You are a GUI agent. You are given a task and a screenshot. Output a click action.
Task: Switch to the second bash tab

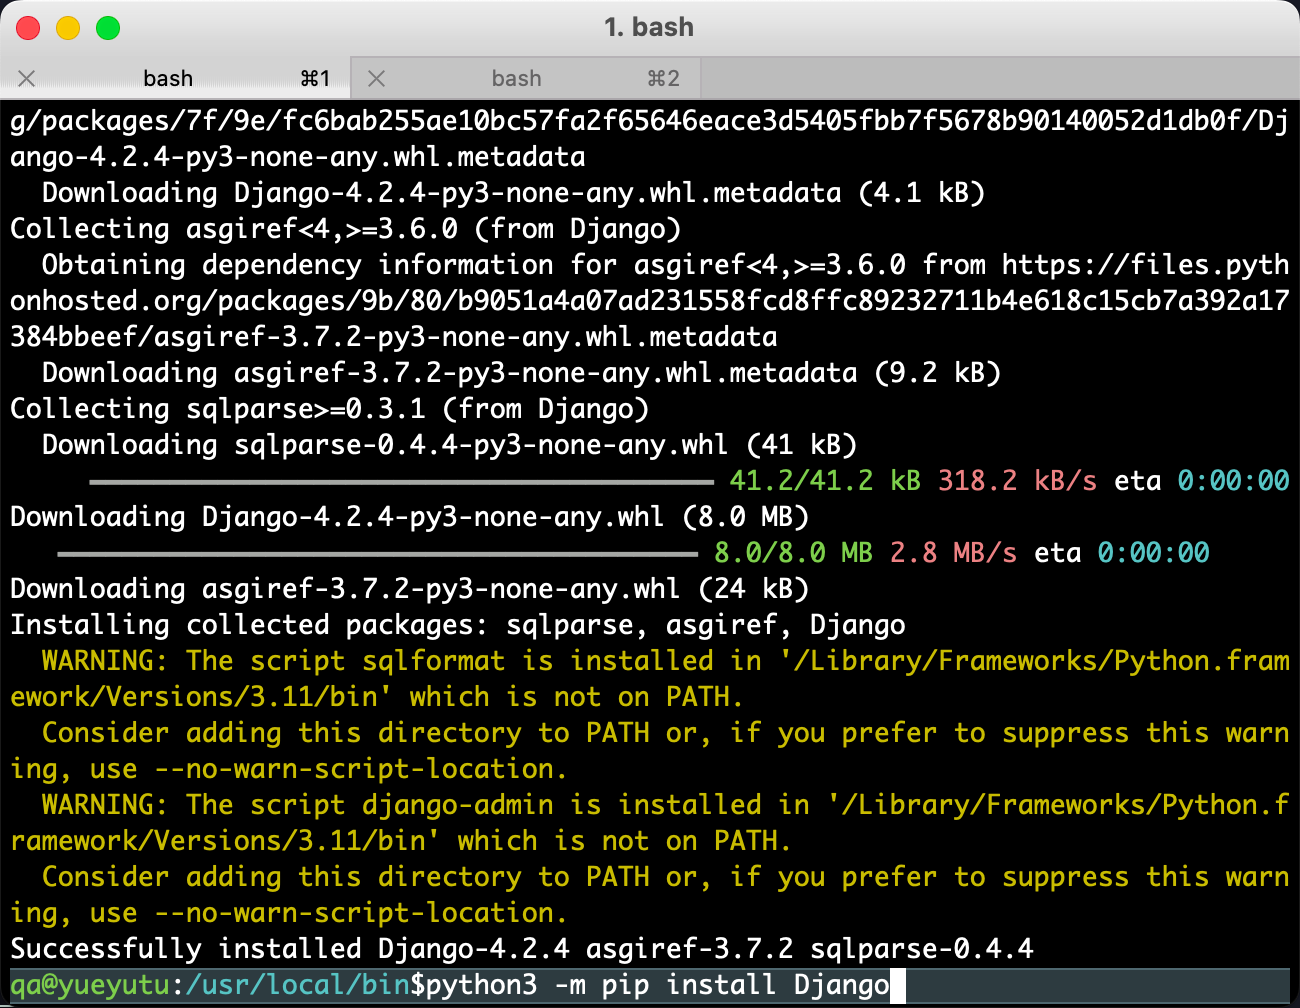pos(525,78)
